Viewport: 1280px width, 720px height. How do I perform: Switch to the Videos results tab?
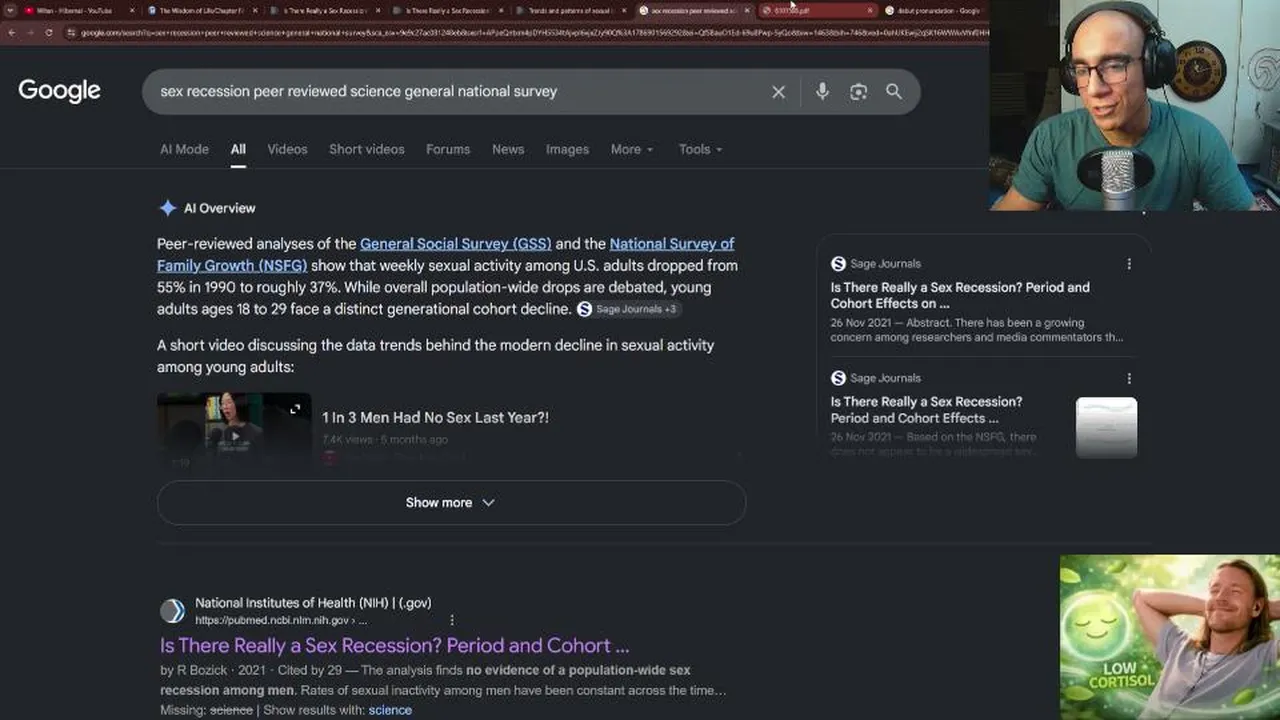[x=287, y=149]
